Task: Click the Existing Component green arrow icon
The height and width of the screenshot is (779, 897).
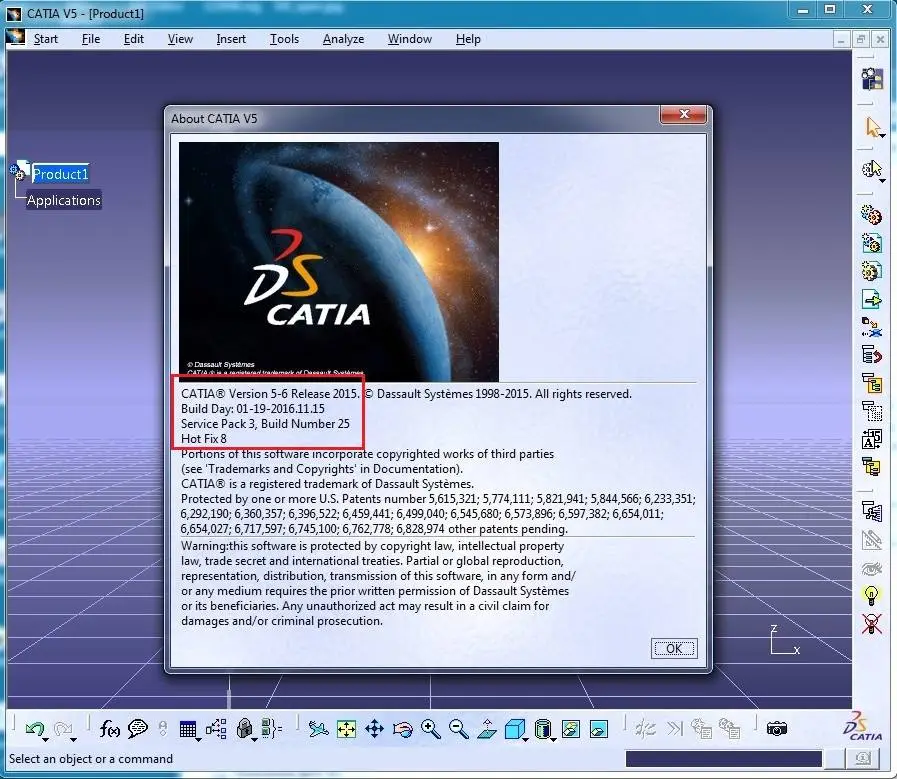Action: [871, 299]
